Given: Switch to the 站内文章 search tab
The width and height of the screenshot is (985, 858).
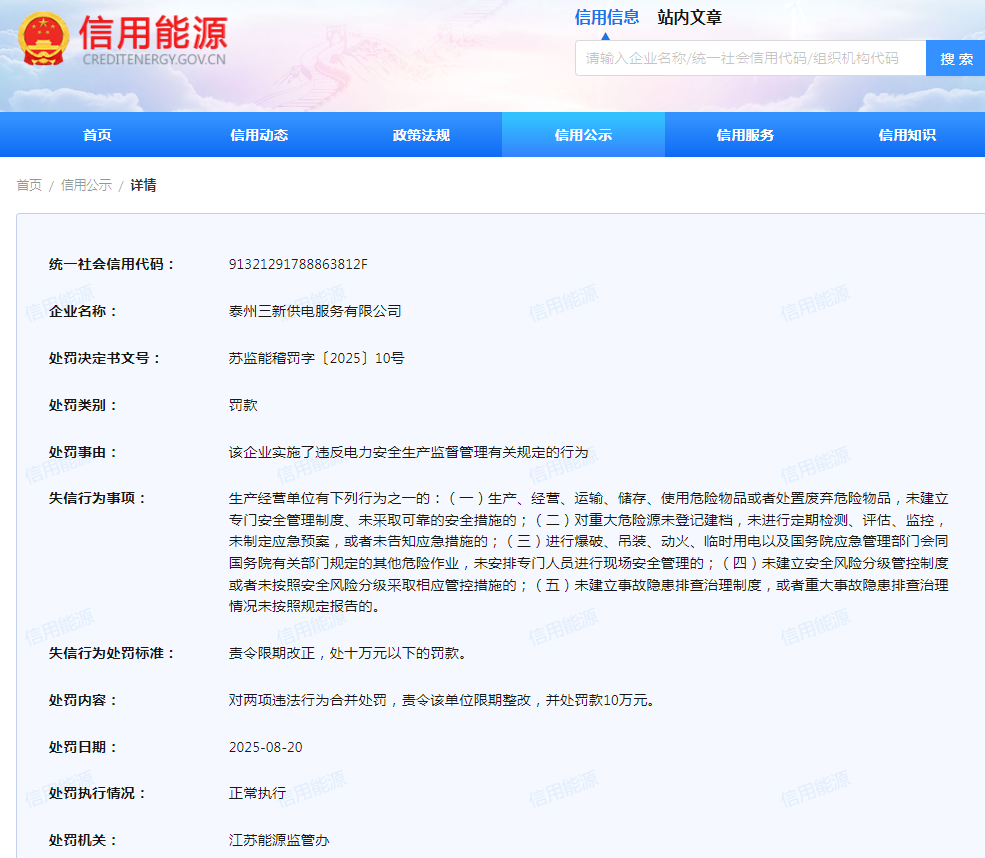Looking at the screenshot, I should (x=689, y=17).
